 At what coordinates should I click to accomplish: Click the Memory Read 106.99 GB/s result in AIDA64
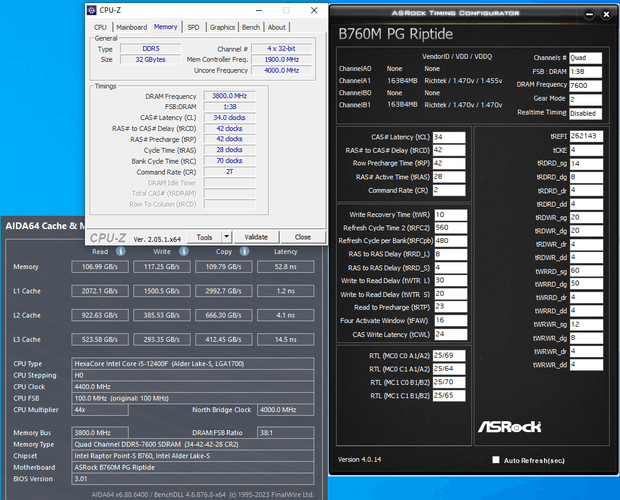(x=100, y=267)
